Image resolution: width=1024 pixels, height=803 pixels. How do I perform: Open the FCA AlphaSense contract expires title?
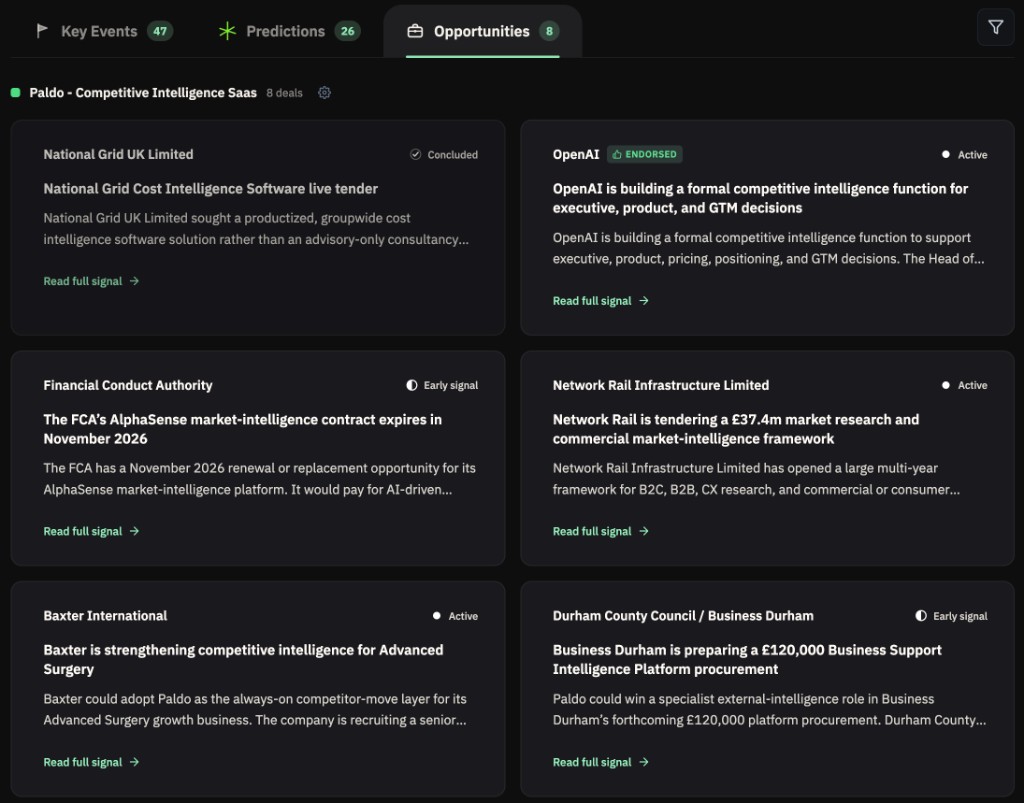[x=242, y=429]
